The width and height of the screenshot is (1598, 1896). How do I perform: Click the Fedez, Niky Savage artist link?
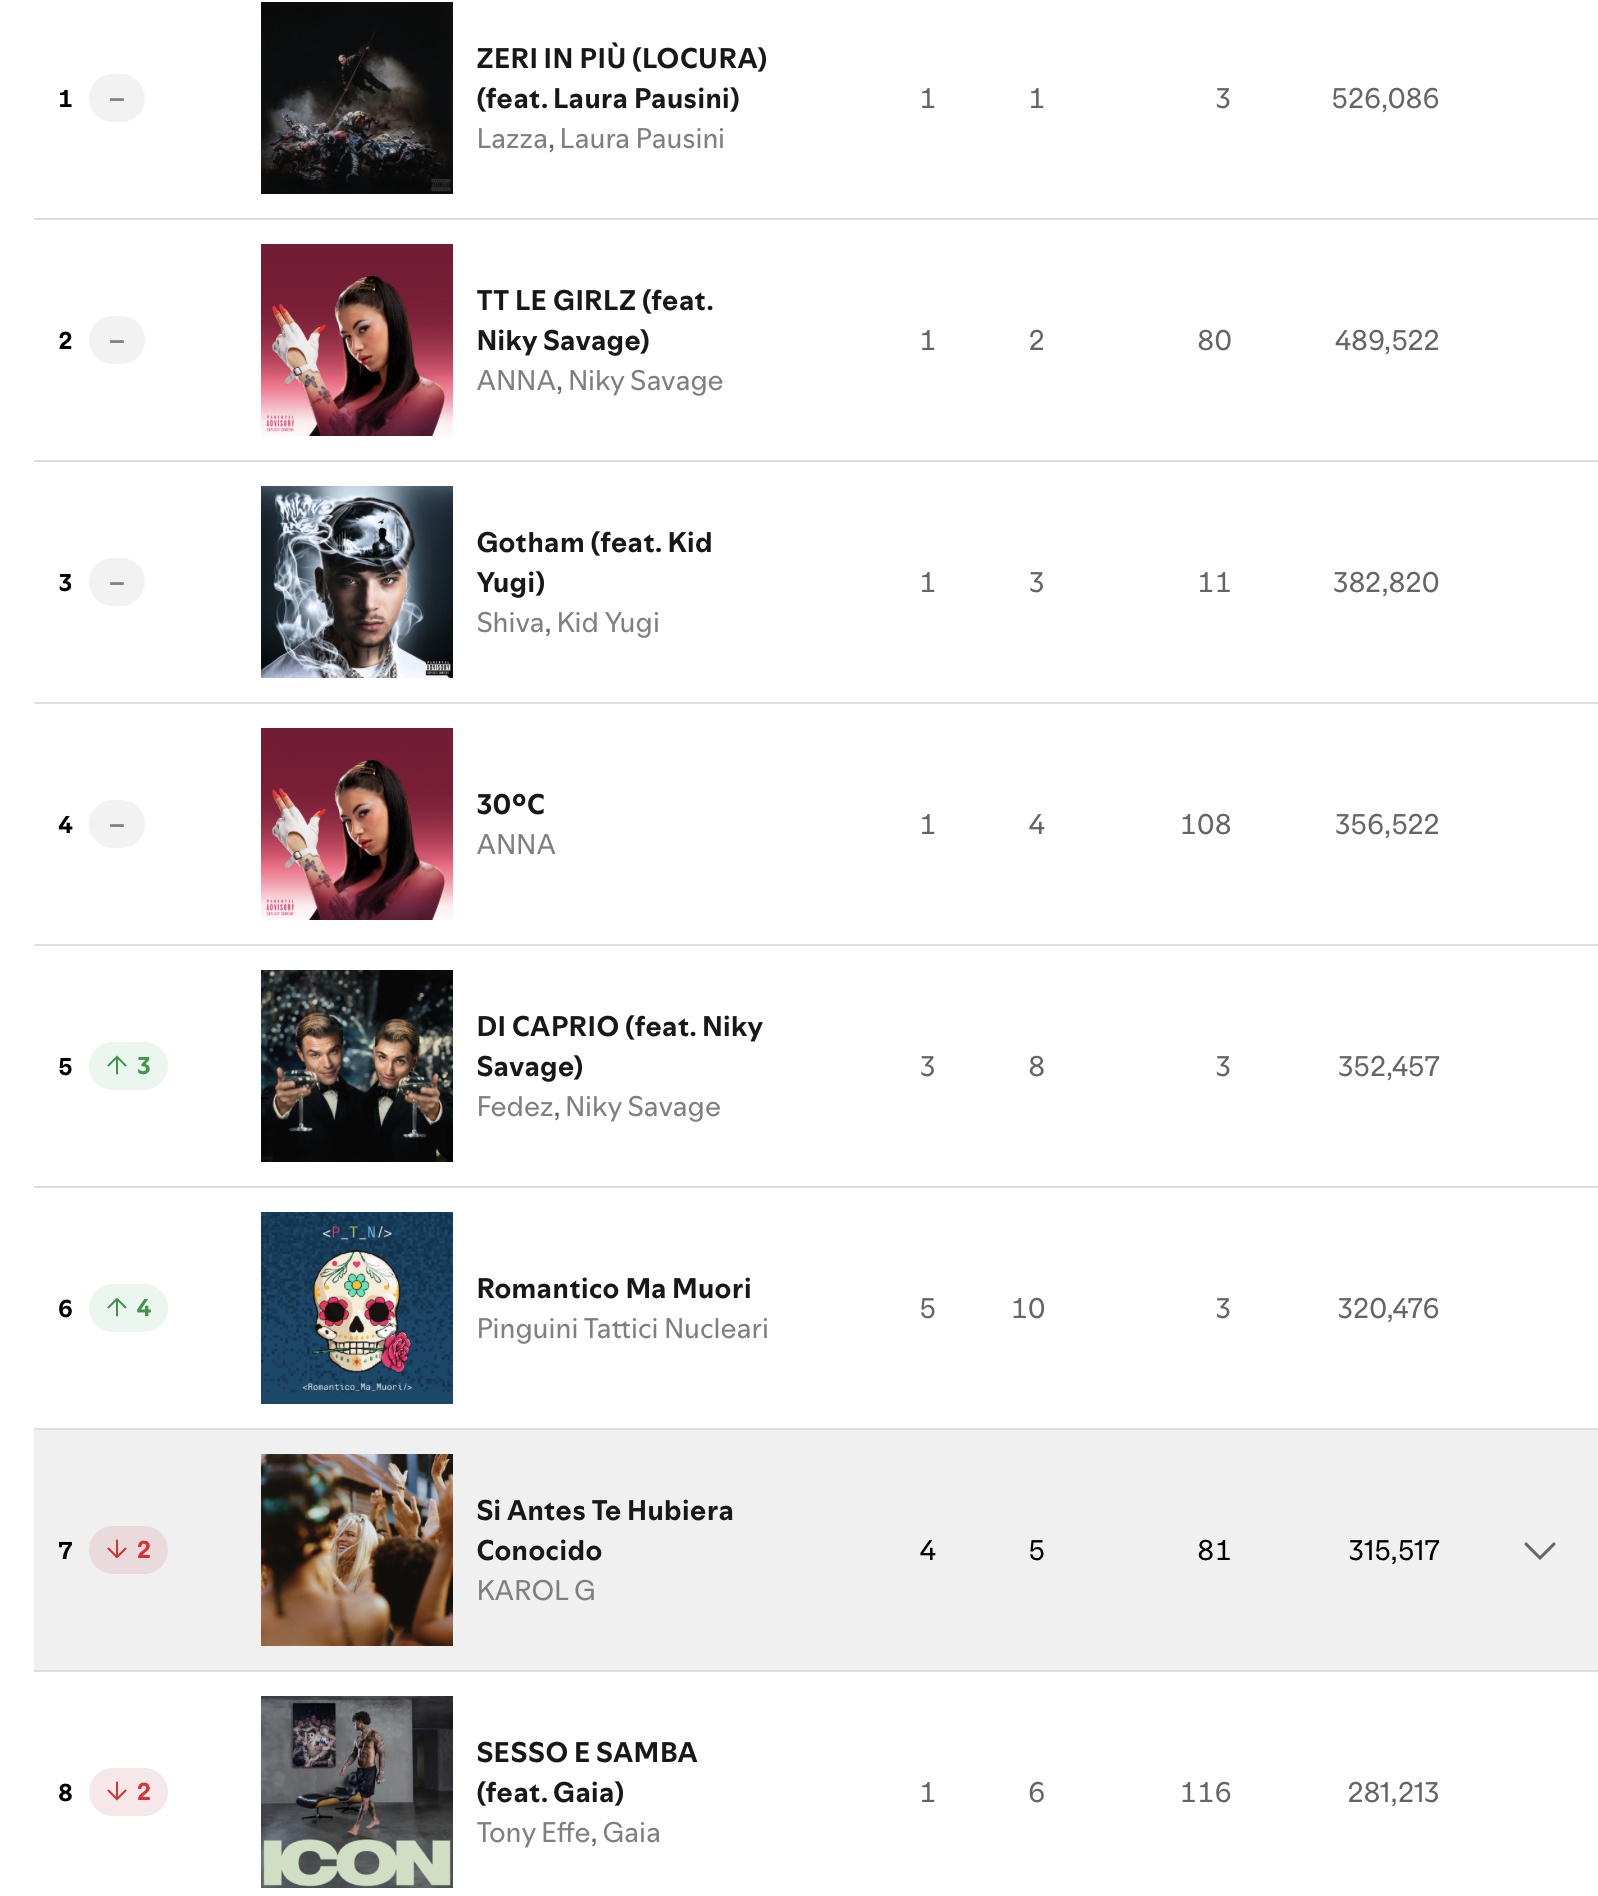click(x=598, y=1107)
